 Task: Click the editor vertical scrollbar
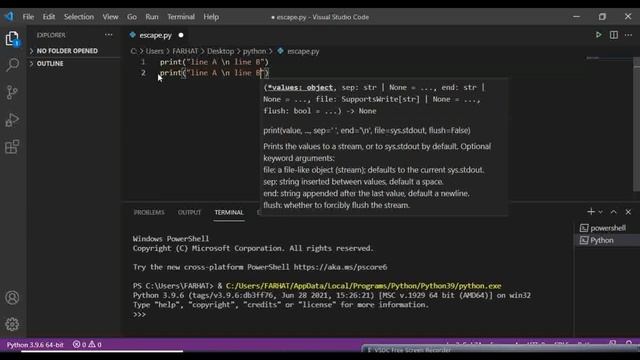[636, 124]
